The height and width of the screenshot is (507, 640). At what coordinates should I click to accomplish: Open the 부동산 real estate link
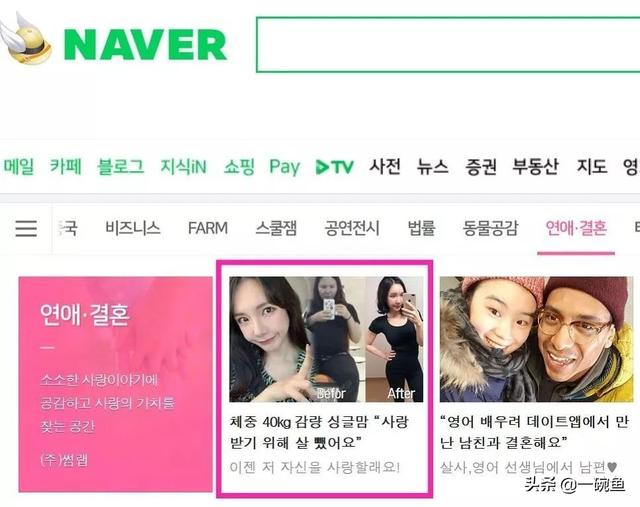[x=536, y=167]
